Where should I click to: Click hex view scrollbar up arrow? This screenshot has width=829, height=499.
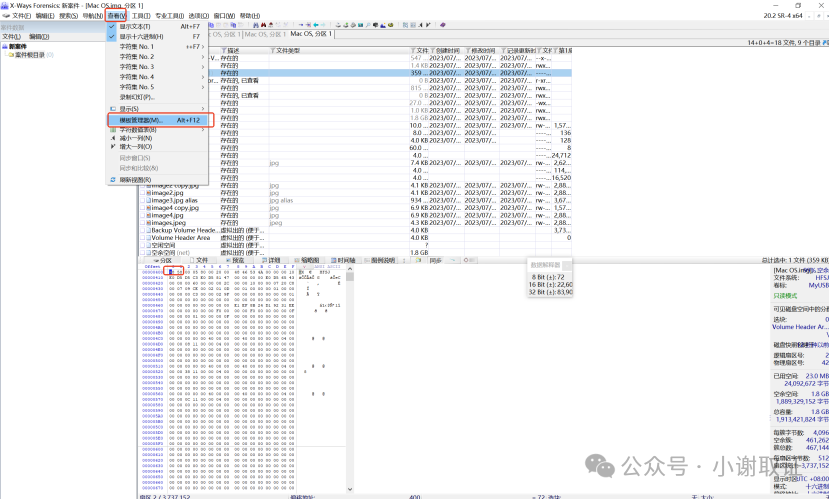[x=349, y=269]
